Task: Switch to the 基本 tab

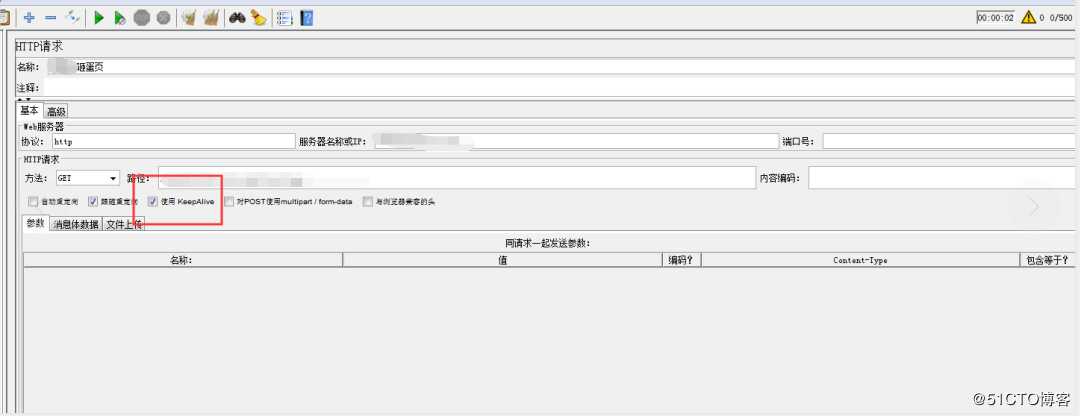Action: coord(30,110)
